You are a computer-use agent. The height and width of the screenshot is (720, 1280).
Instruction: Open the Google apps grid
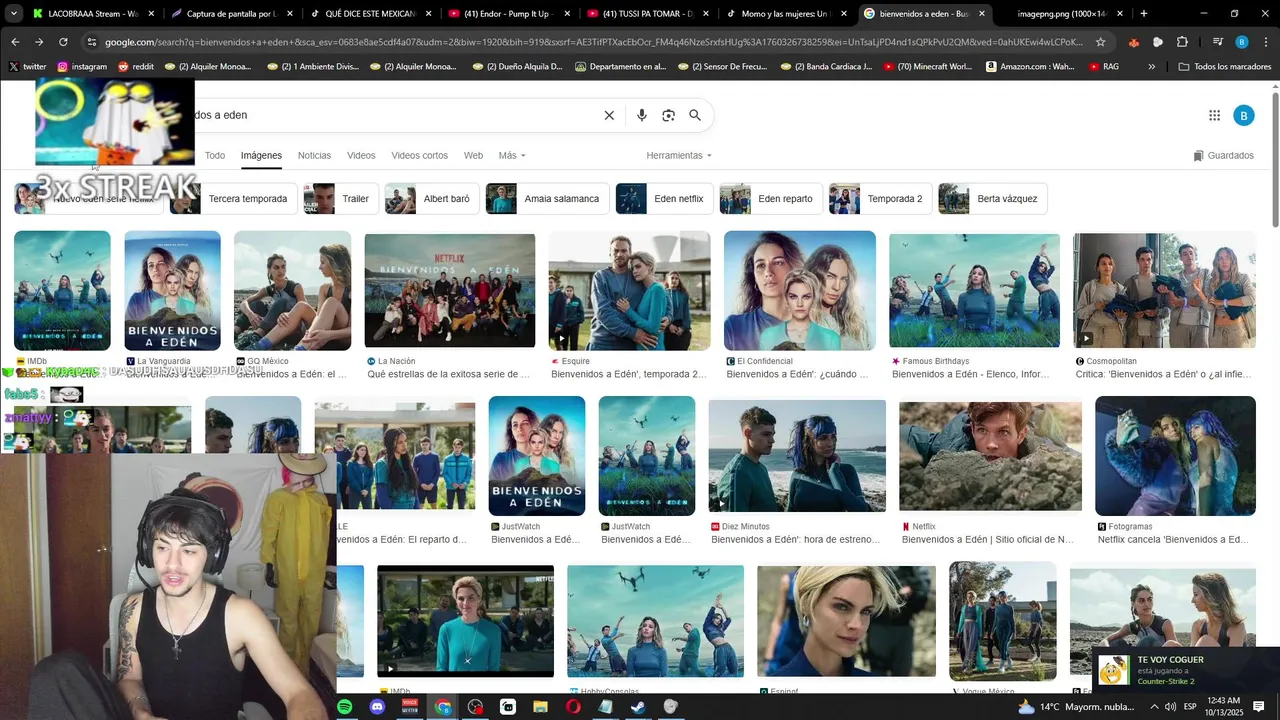[x=1214, y=115]
